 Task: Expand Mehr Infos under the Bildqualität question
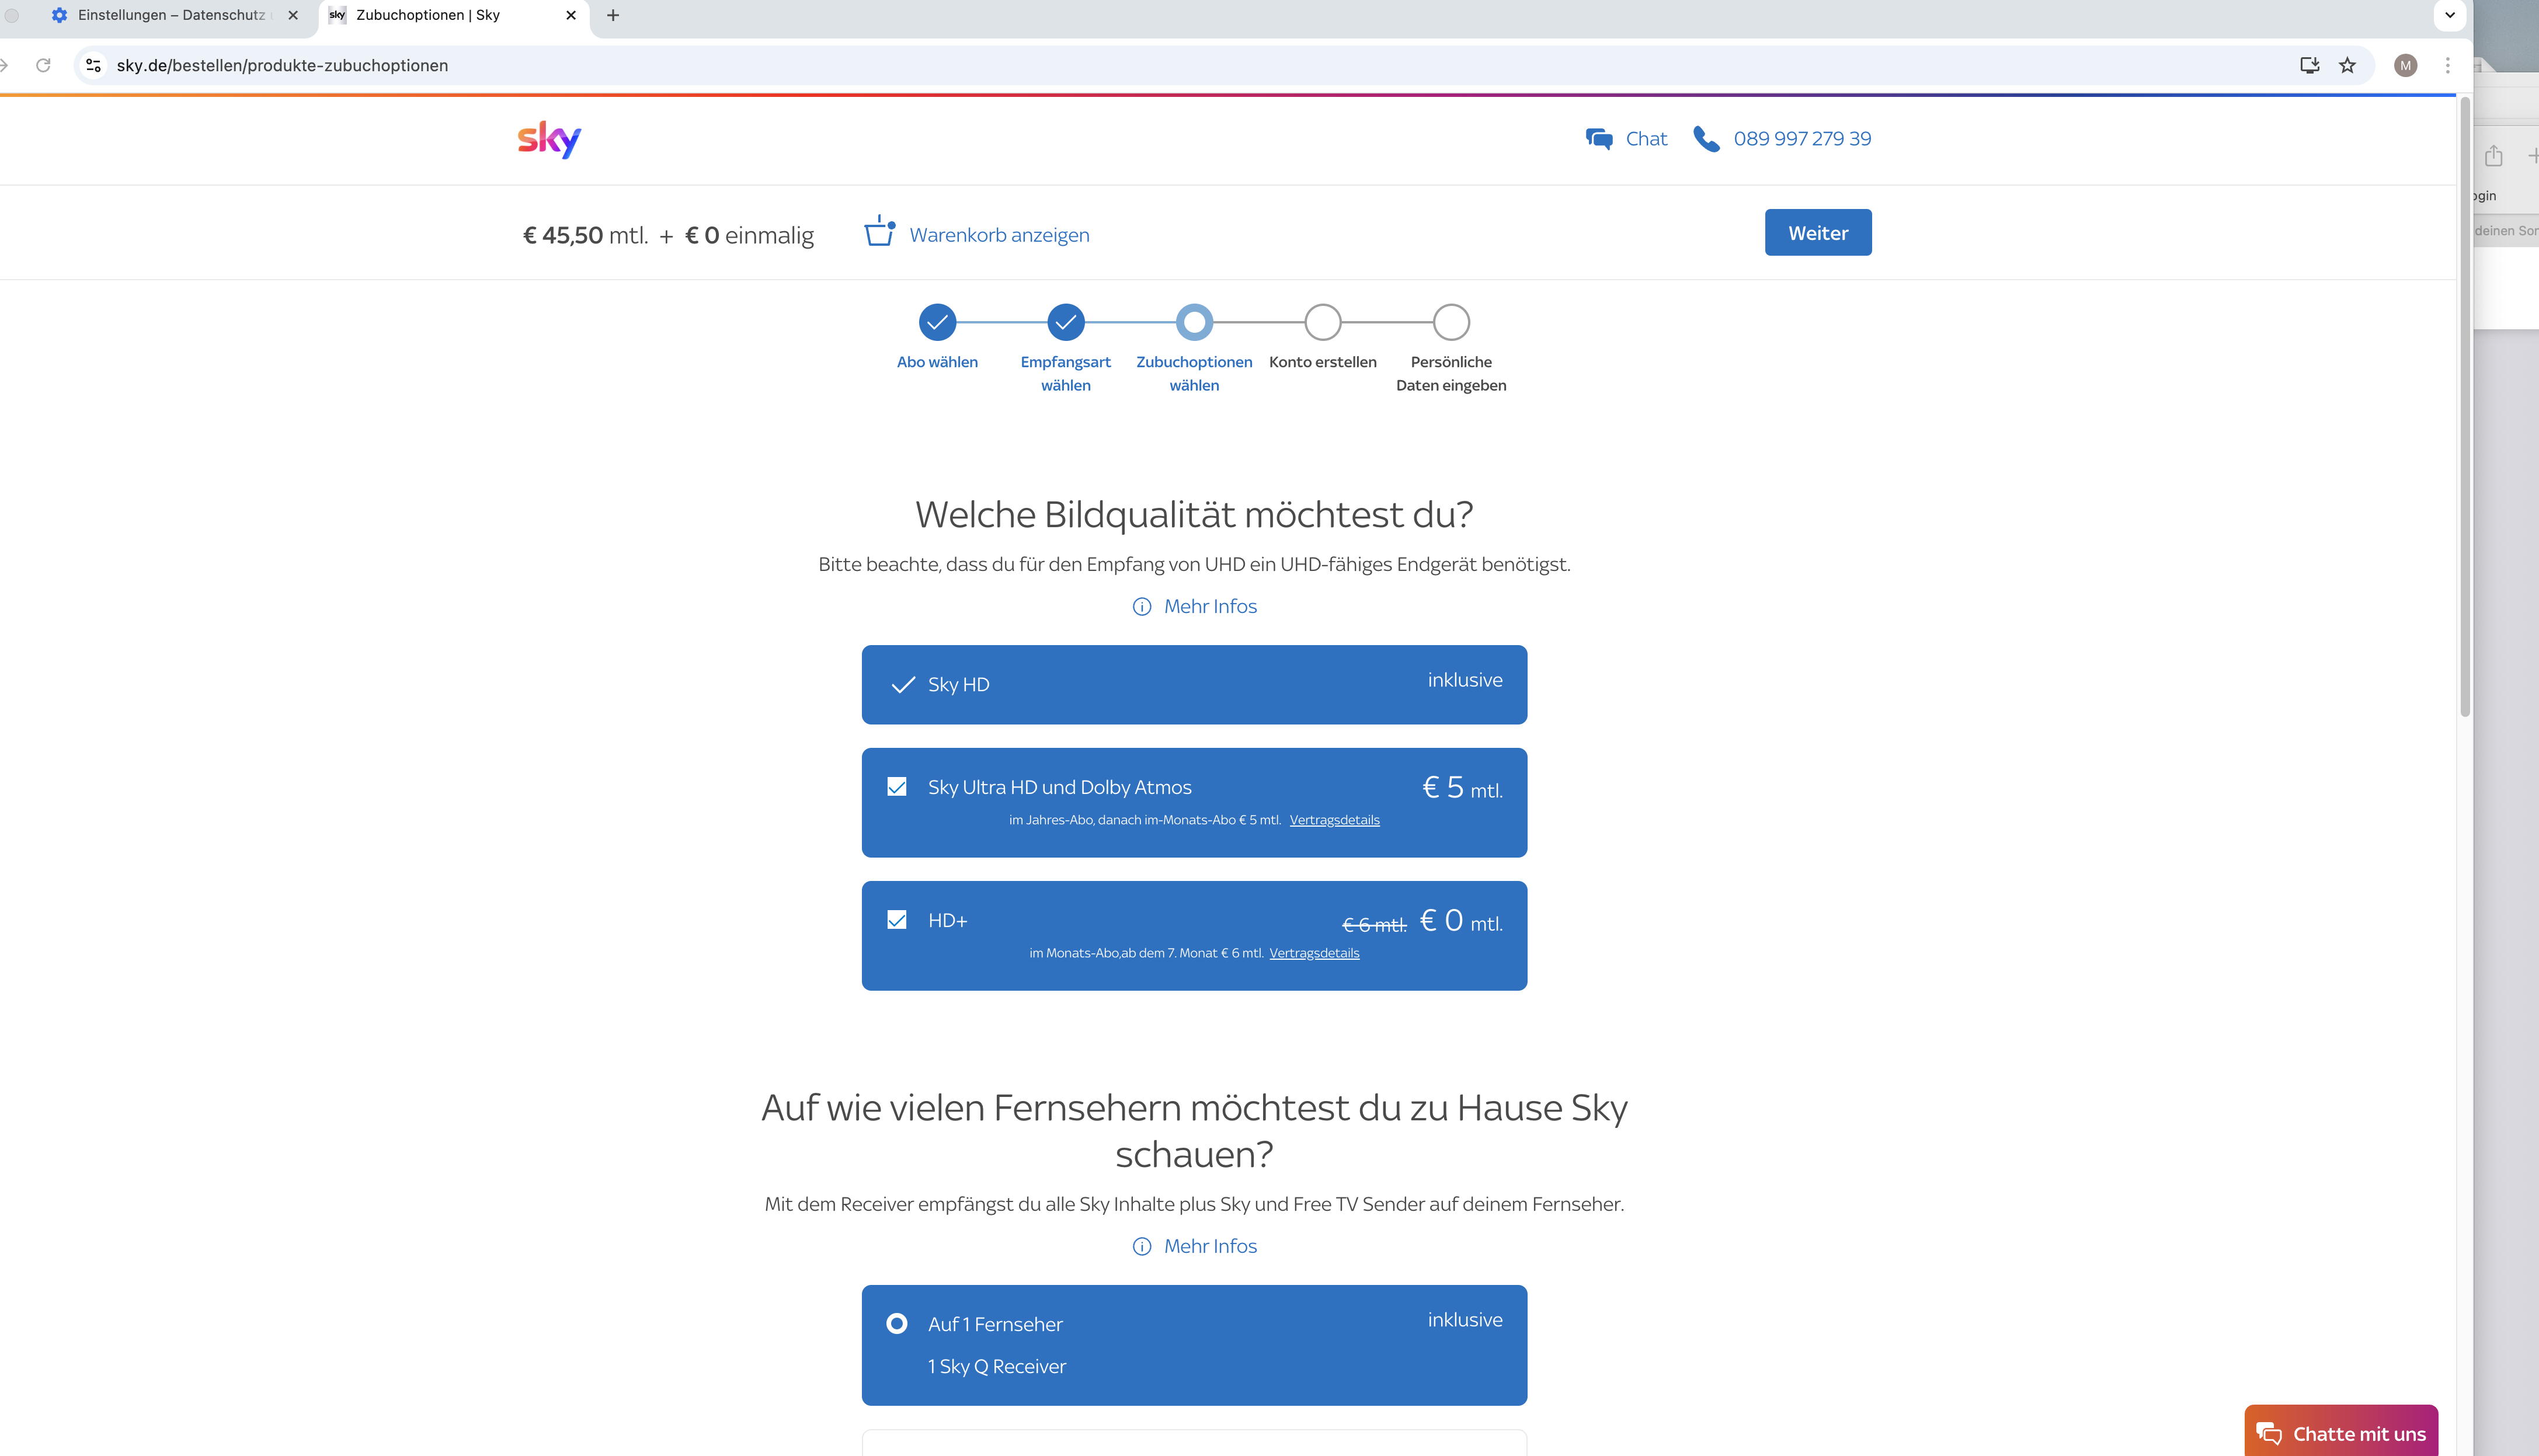click(x=1210, y=606)
